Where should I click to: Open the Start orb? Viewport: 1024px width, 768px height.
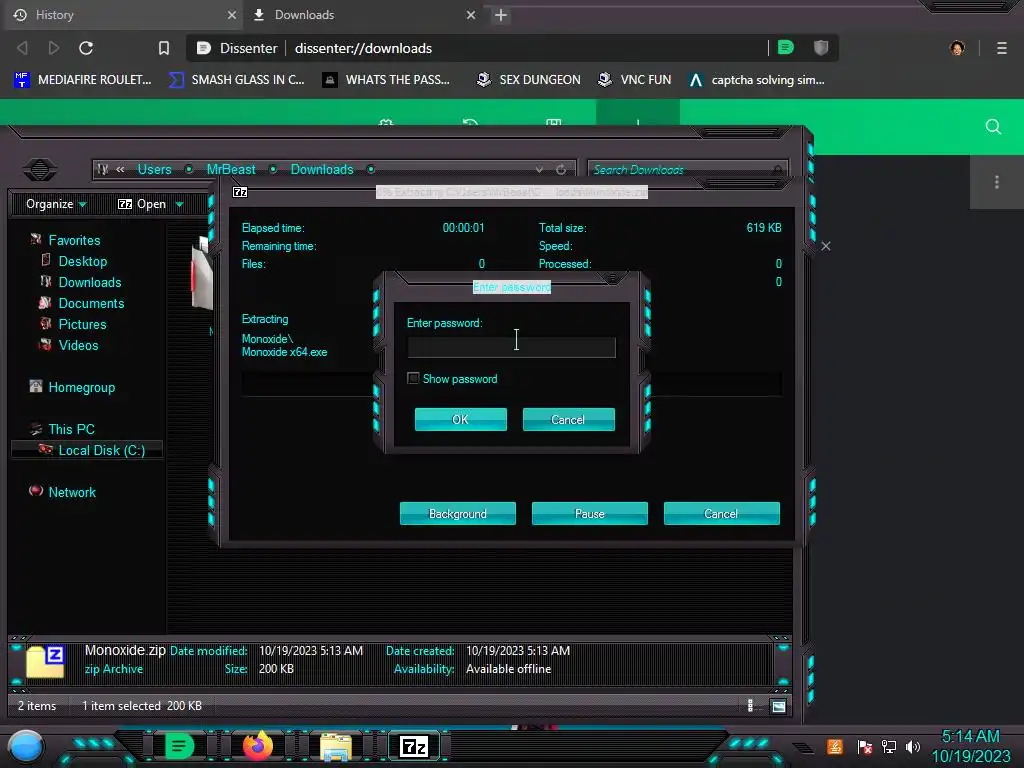(26, 747)
